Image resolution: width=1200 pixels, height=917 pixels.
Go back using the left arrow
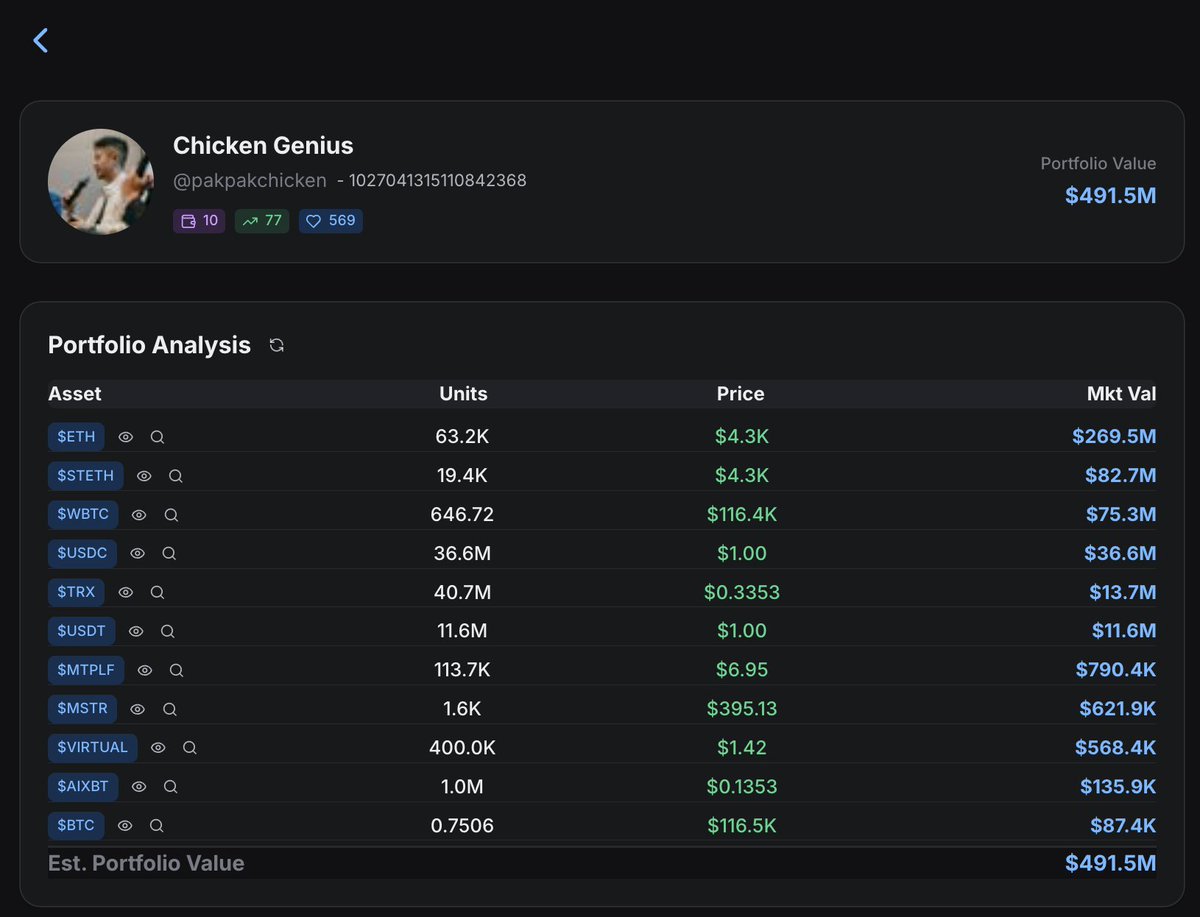coord(40,40)
